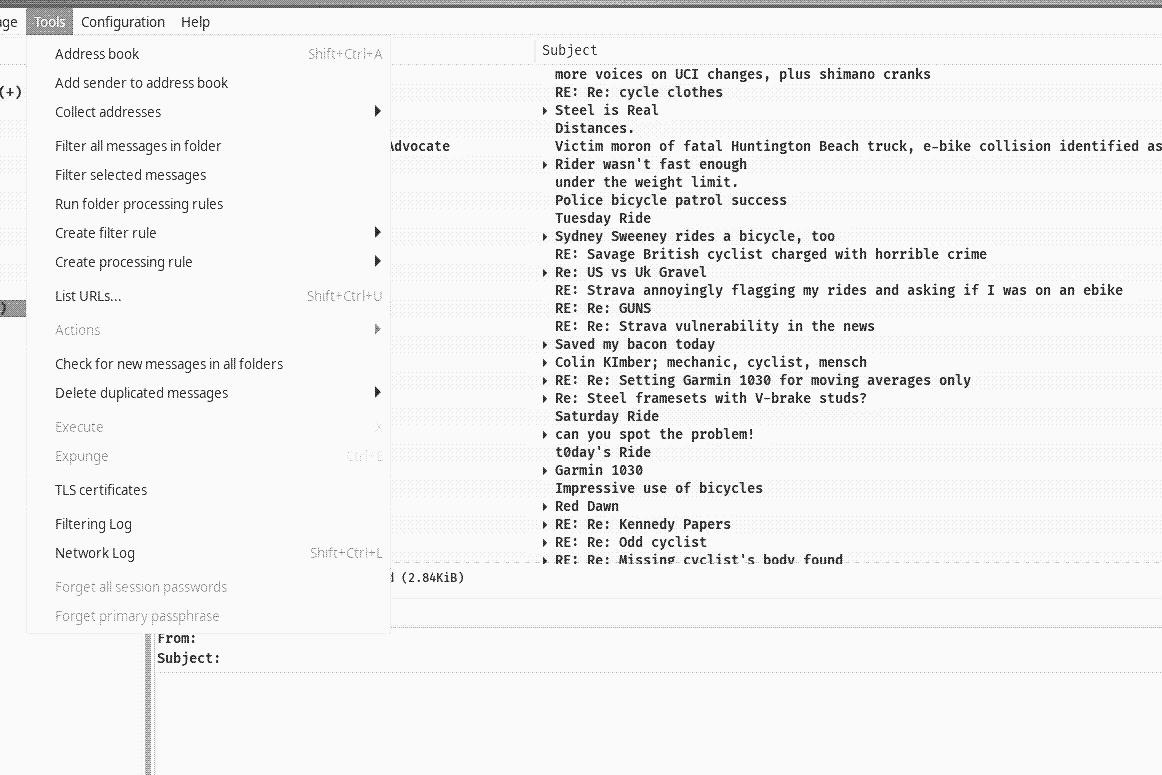
Task: Expand Create filter rule submenu arrow
Action: click(x=377, y=233)
